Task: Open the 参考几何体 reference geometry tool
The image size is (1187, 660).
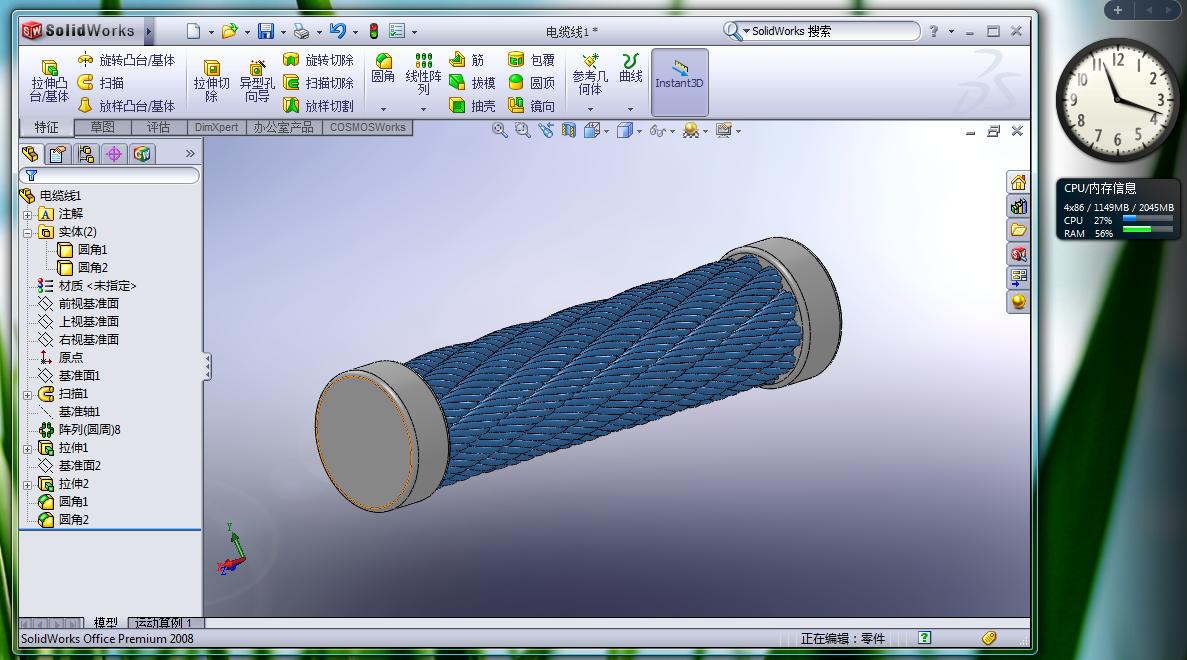Action: 590,73
